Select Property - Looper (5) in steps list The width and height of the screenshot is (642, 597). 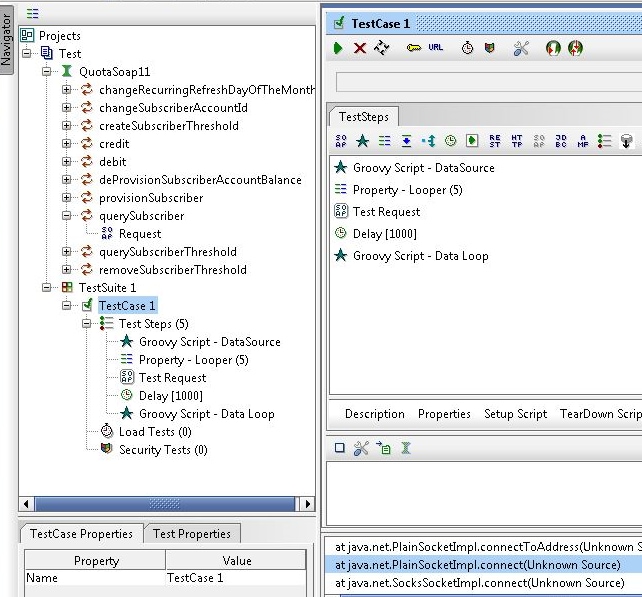click(407, 190)
